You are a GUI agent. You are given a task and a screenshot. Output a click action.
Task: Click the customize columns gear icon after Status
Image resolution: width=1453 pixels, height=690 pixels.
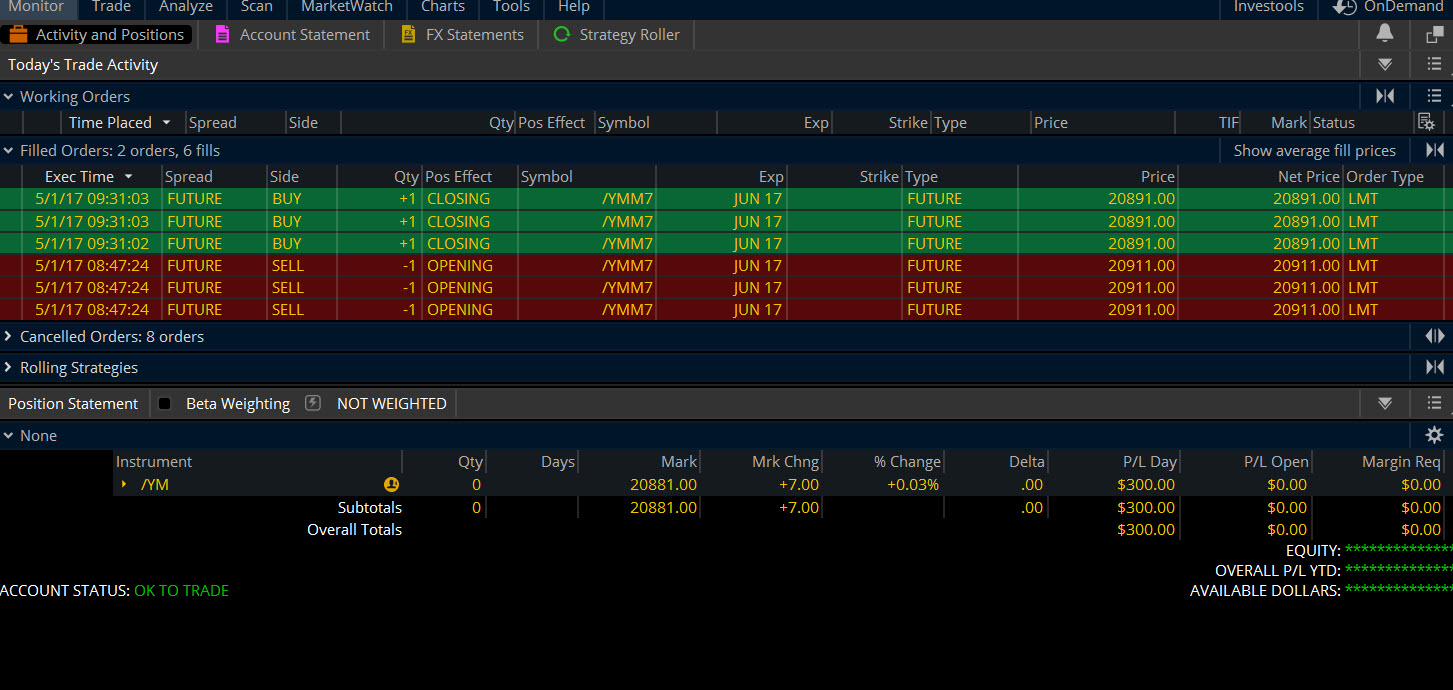1427,122
